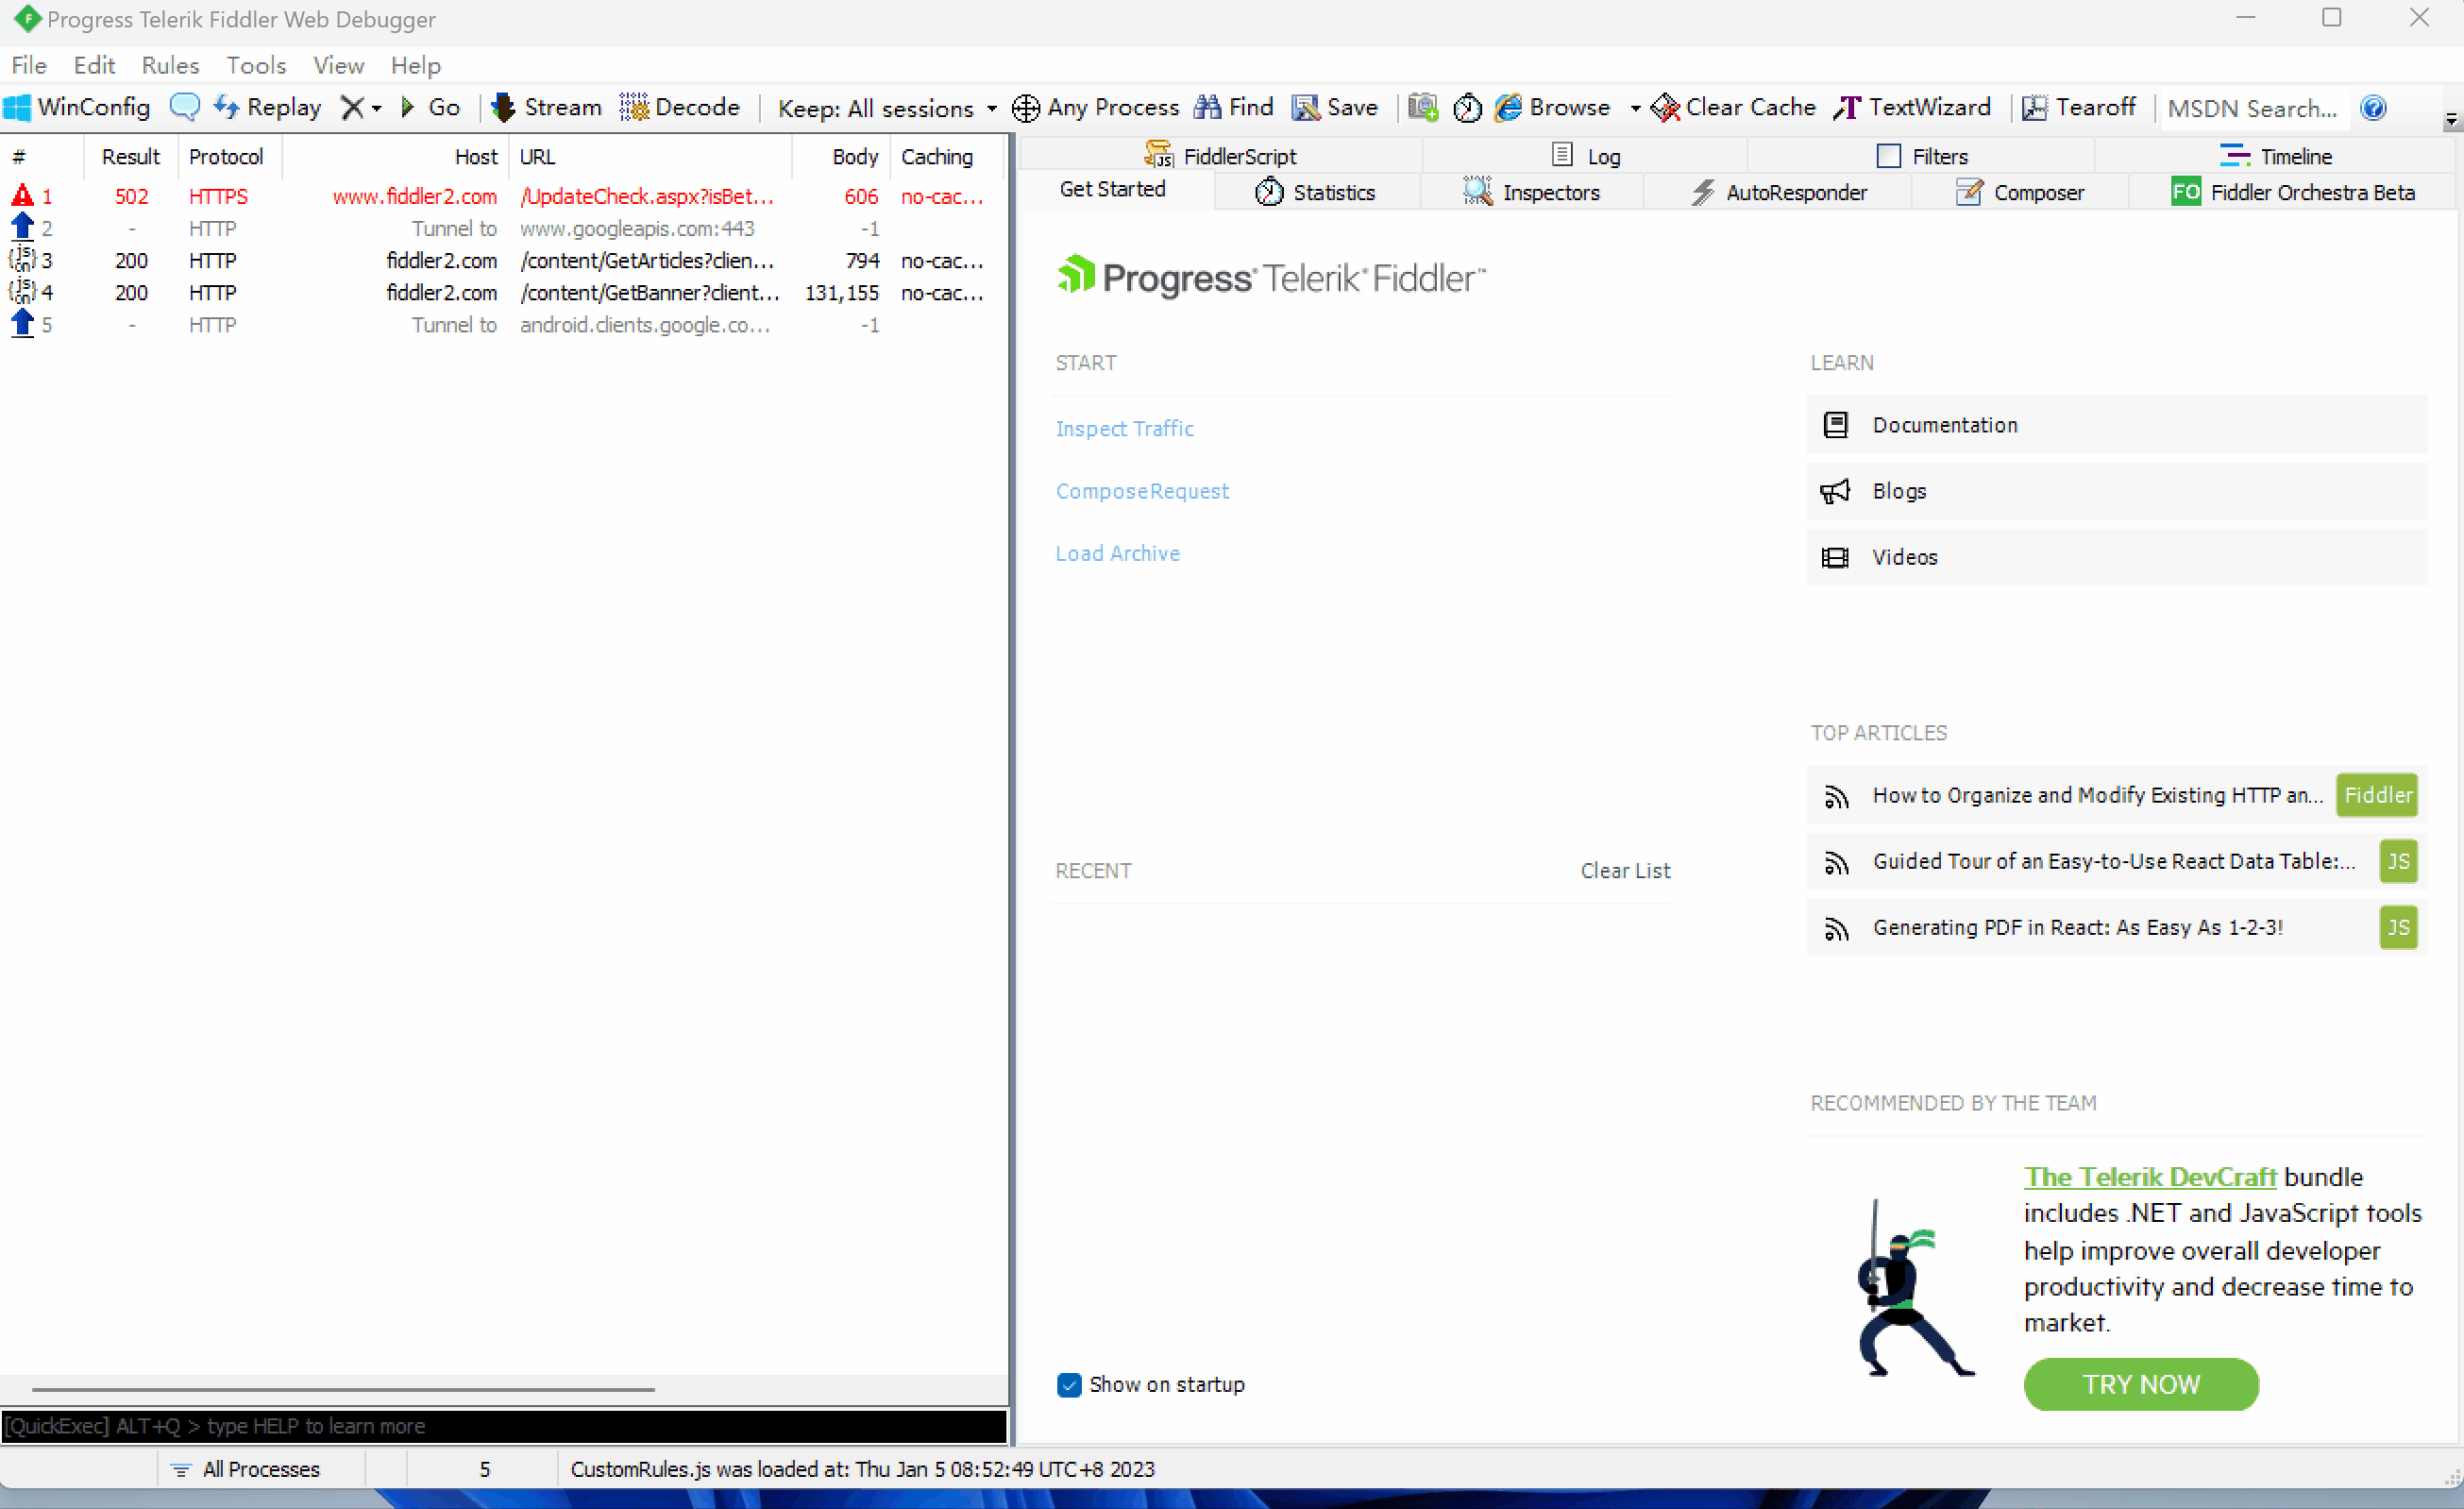
Task: Click Clear Cache in toolbar
Action: 1734,107
